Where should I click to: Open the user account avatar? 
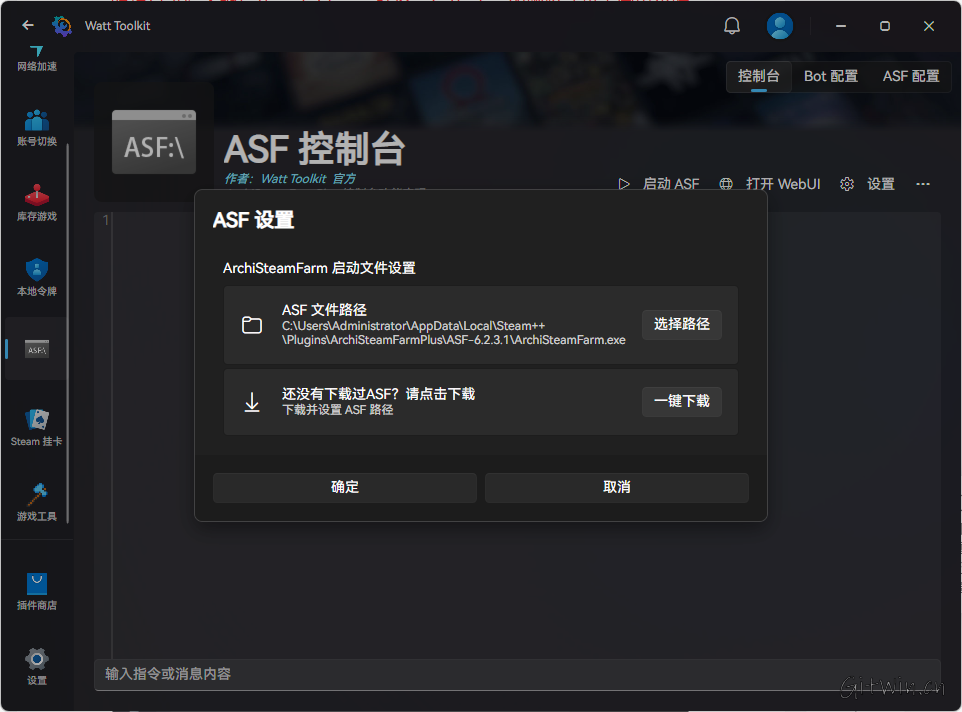[779, 26]
